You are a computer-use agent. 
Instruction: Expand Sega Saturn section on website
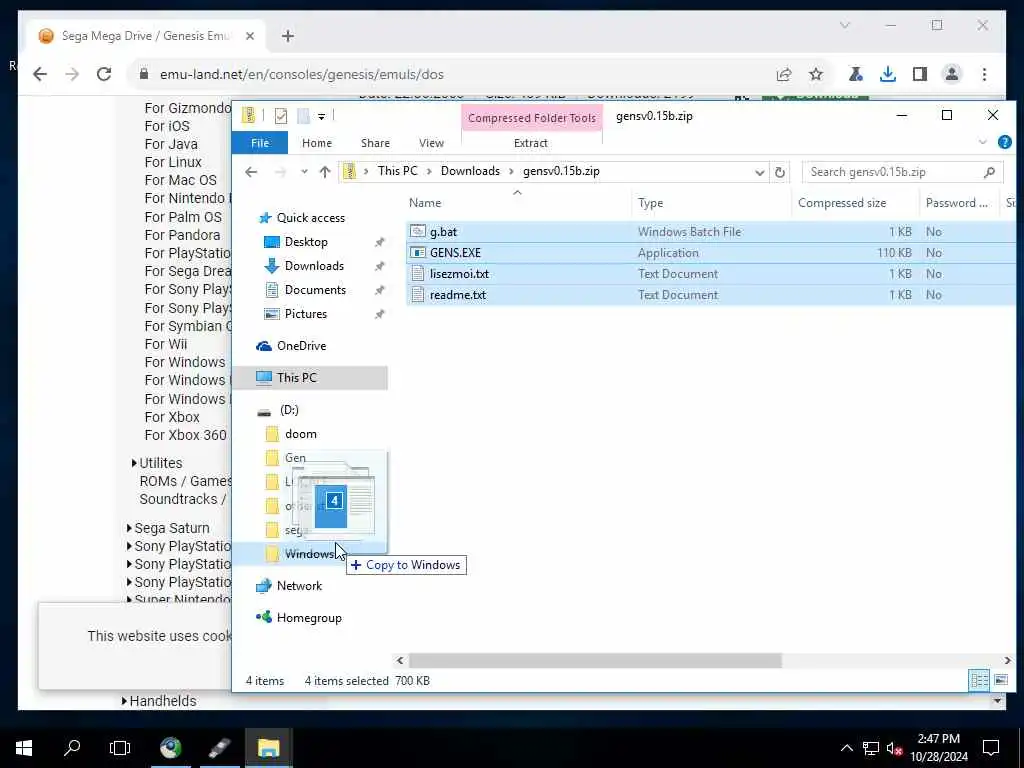[x=129, y=528]
